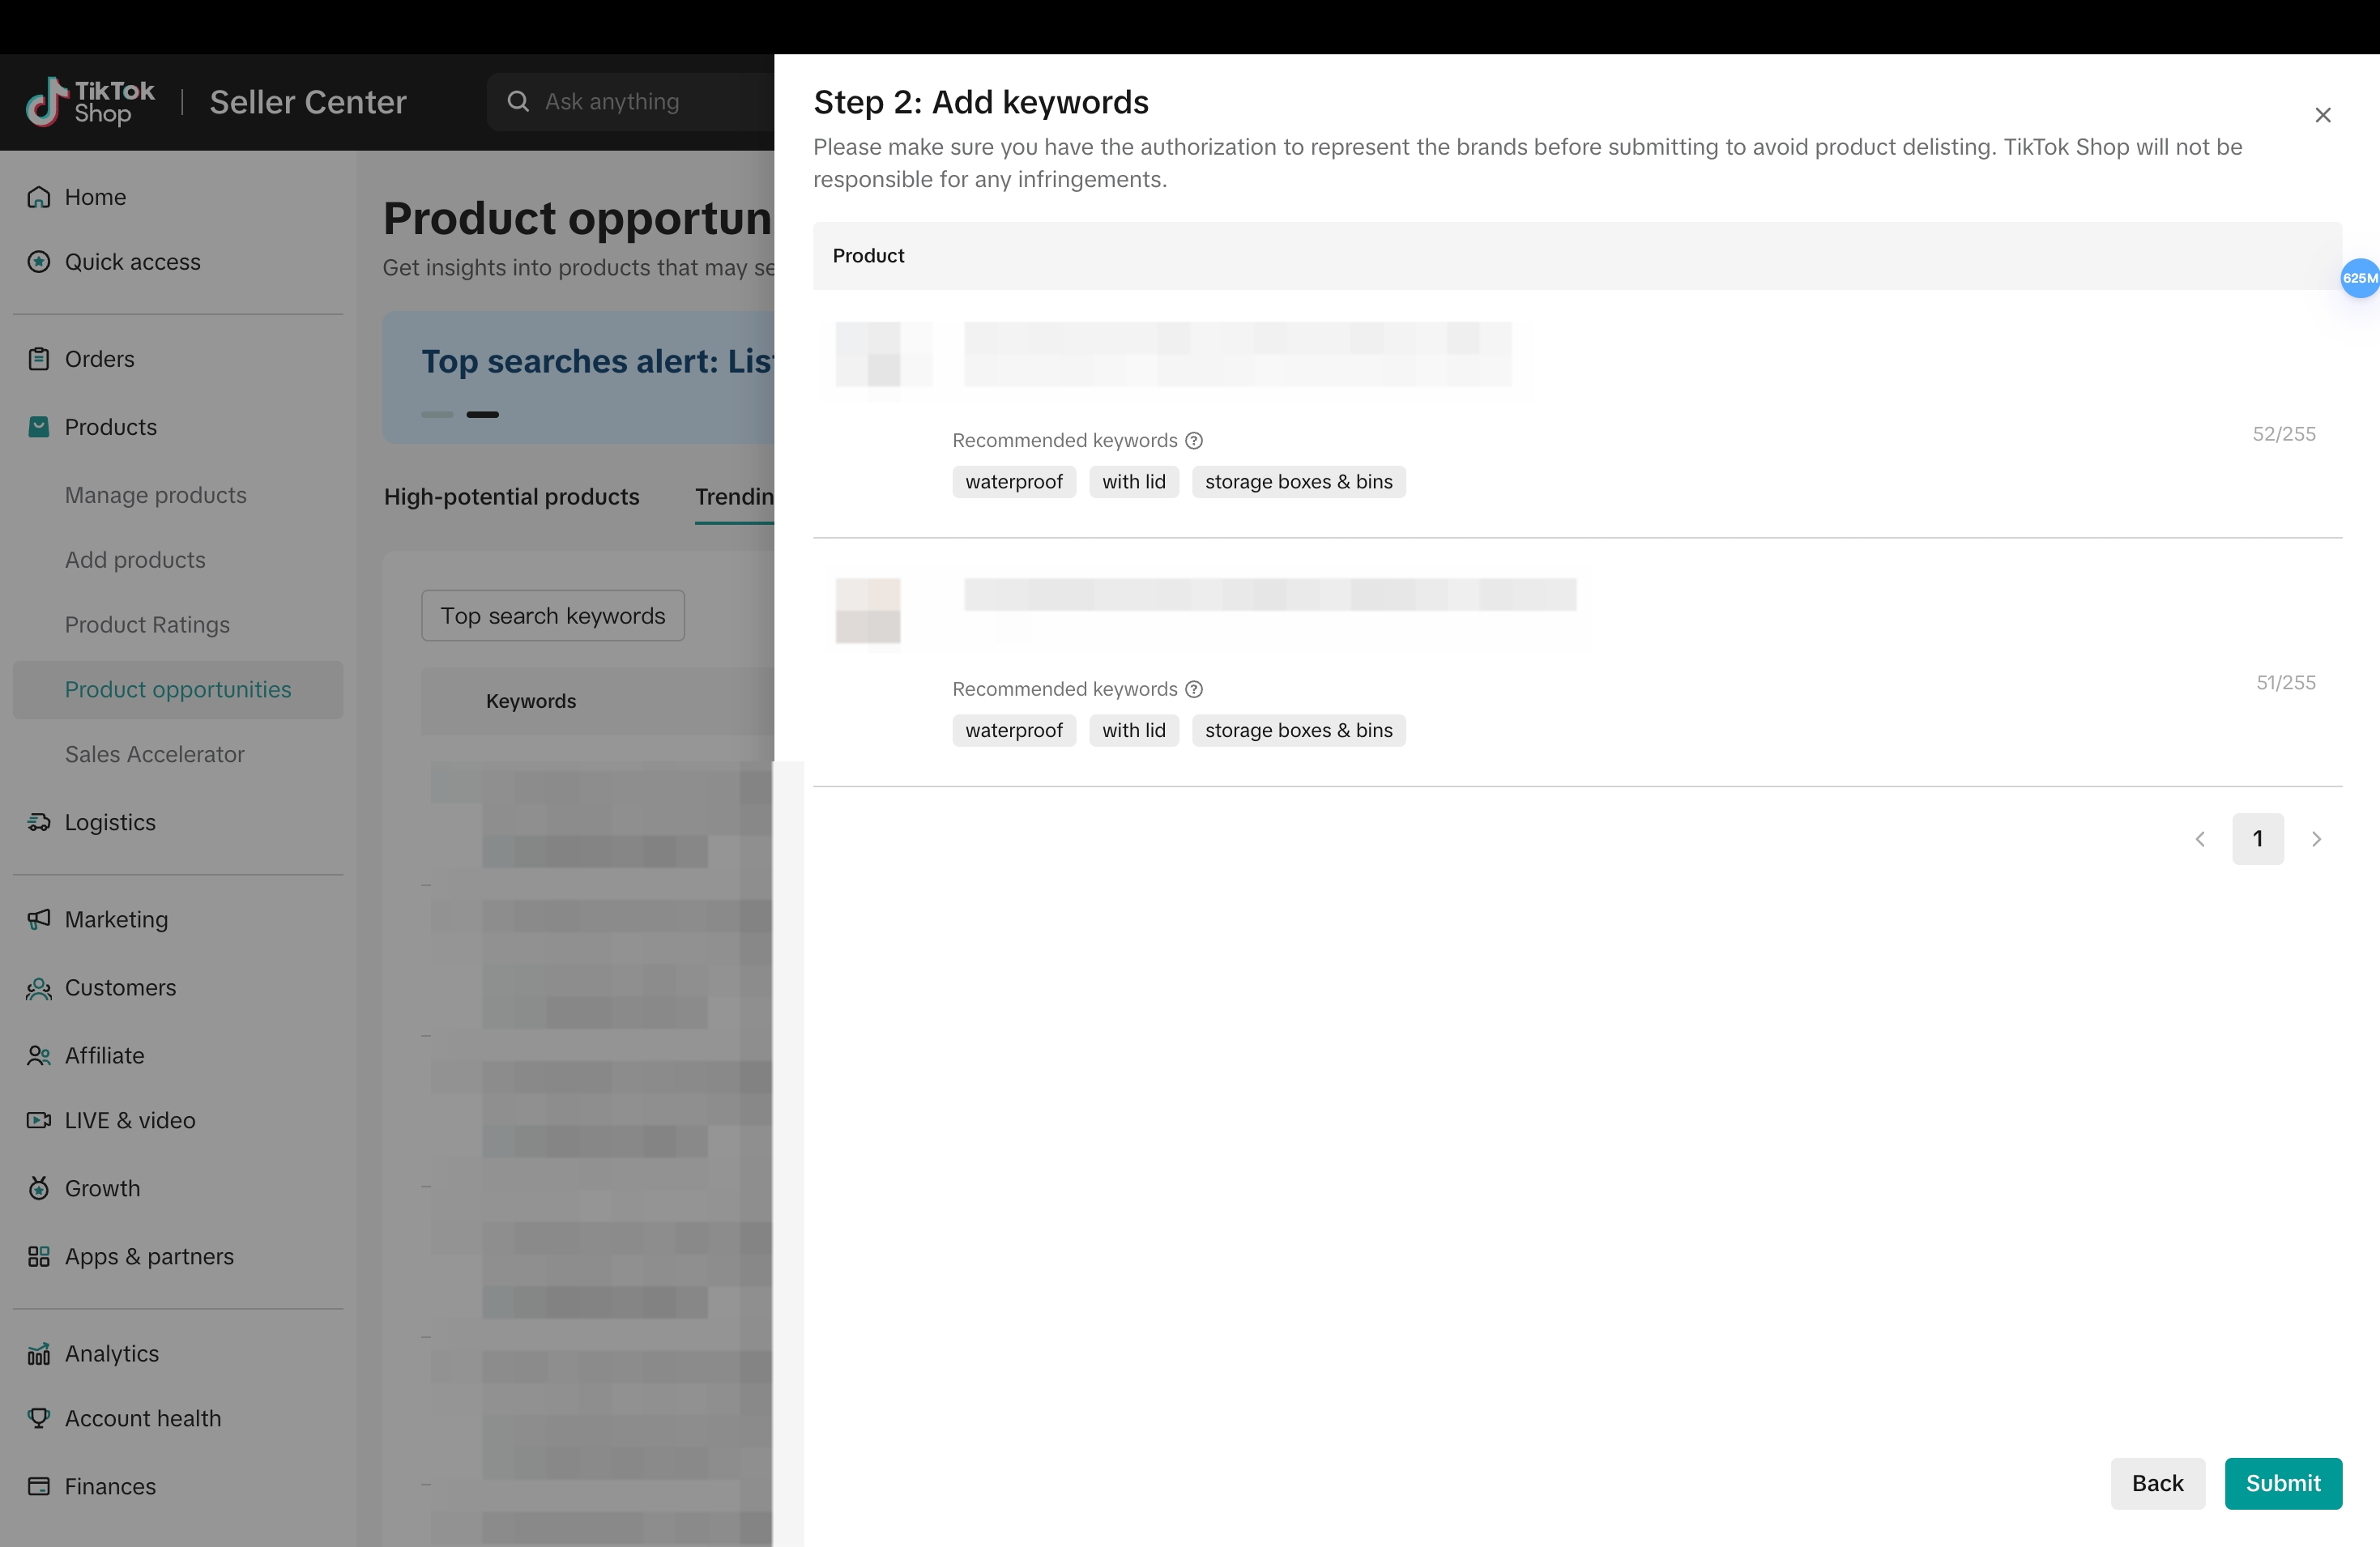Select Product opportunities submenu item
This screenshot has width=2380, height=1547.
click(x=178, y=690)
